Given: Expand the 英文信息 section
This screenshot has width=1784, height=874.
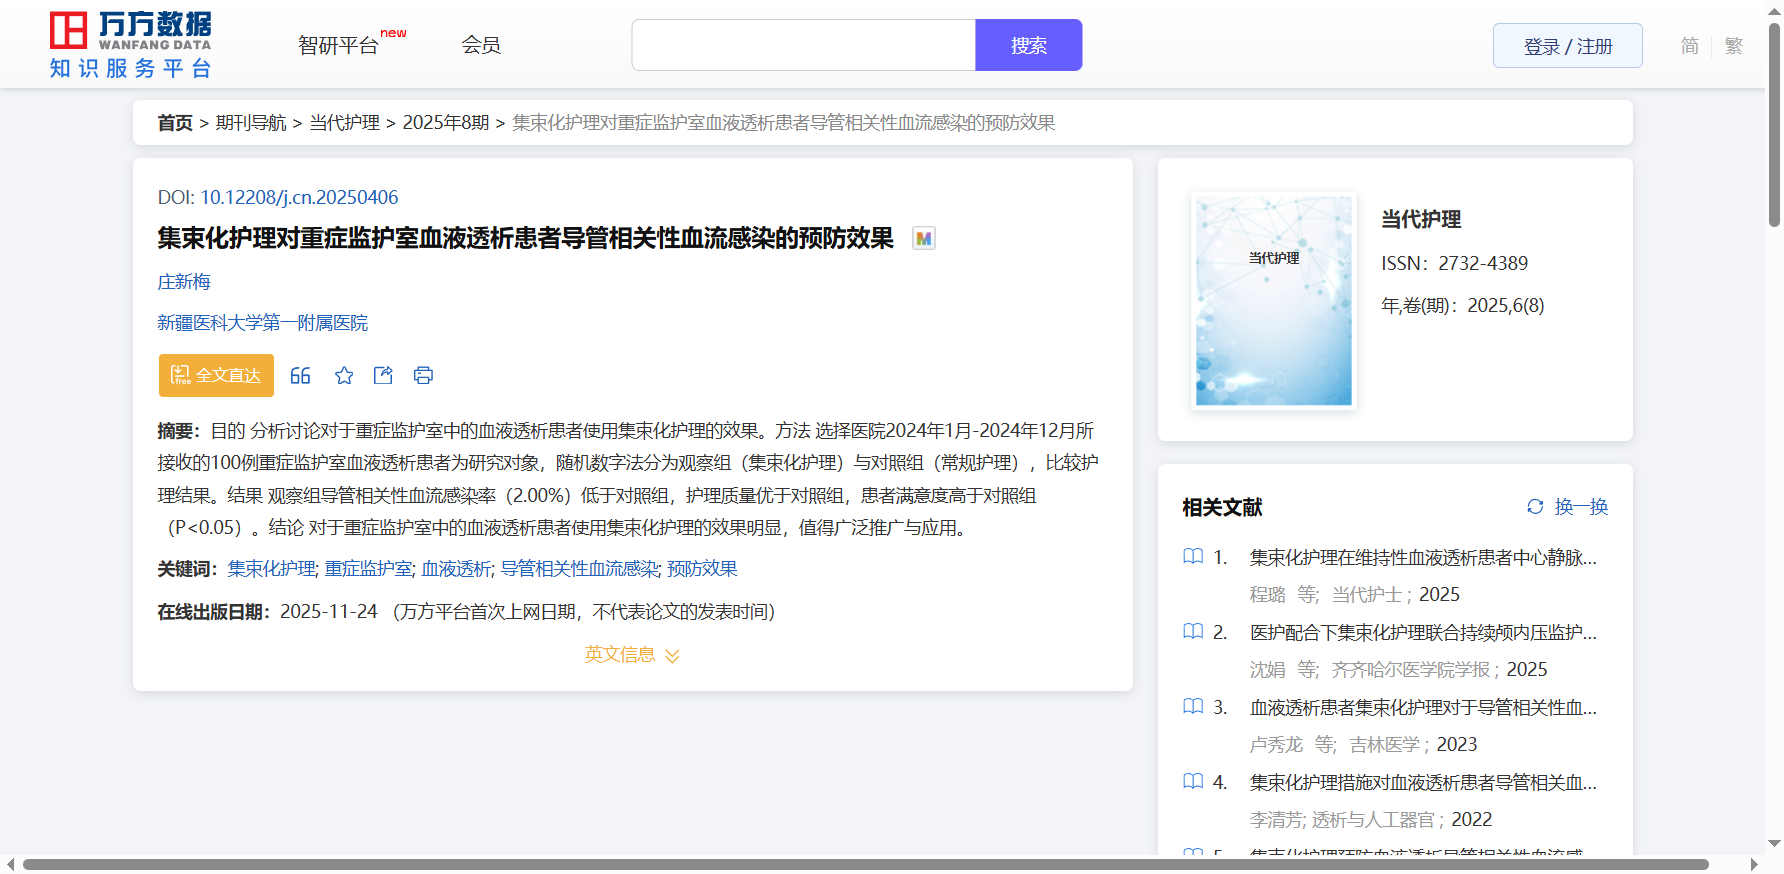Looking at the screenshot, I should 632,655.
